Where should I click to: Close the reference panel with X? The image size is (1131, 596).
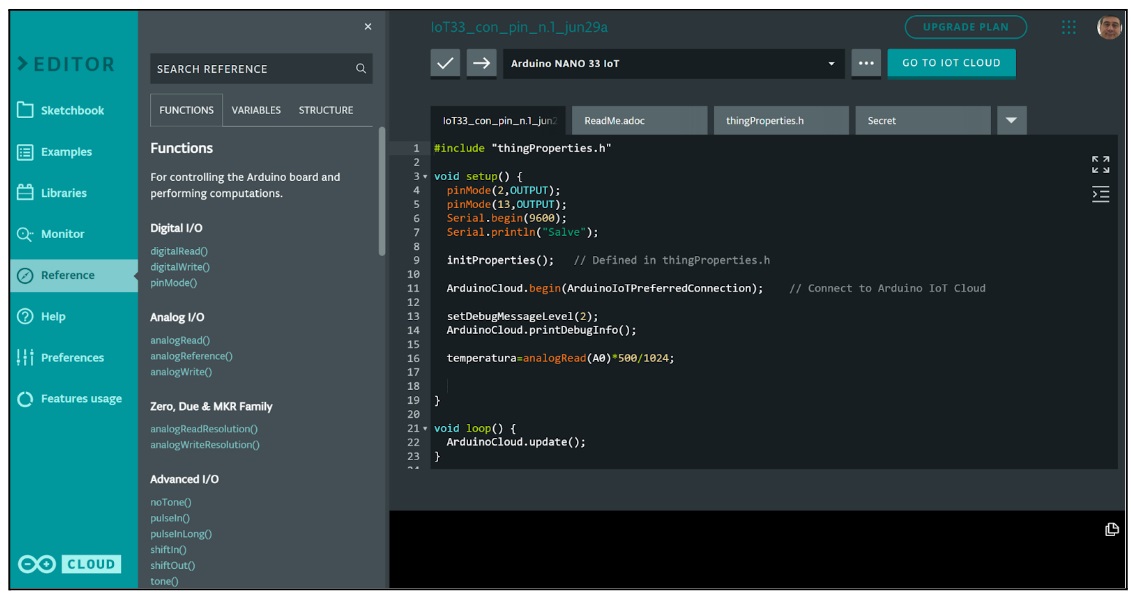(x=368, y=27)
